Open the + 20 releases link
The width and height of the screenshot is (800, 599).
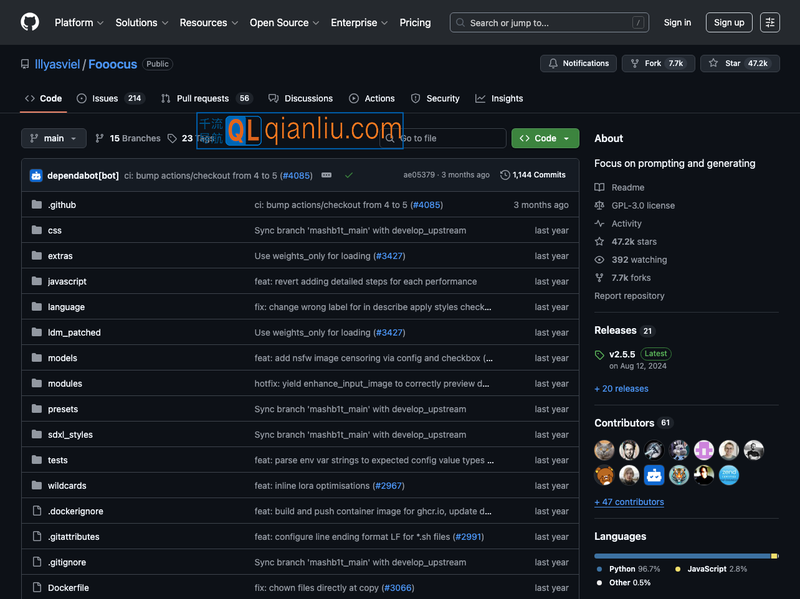621,388
